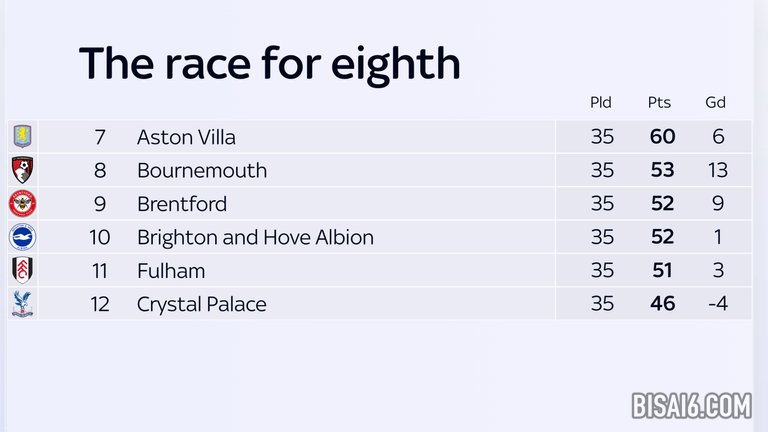Click the Crystal Palace eagle crest
The height and width of the screenshot is (432, 768).
(23, 304)
